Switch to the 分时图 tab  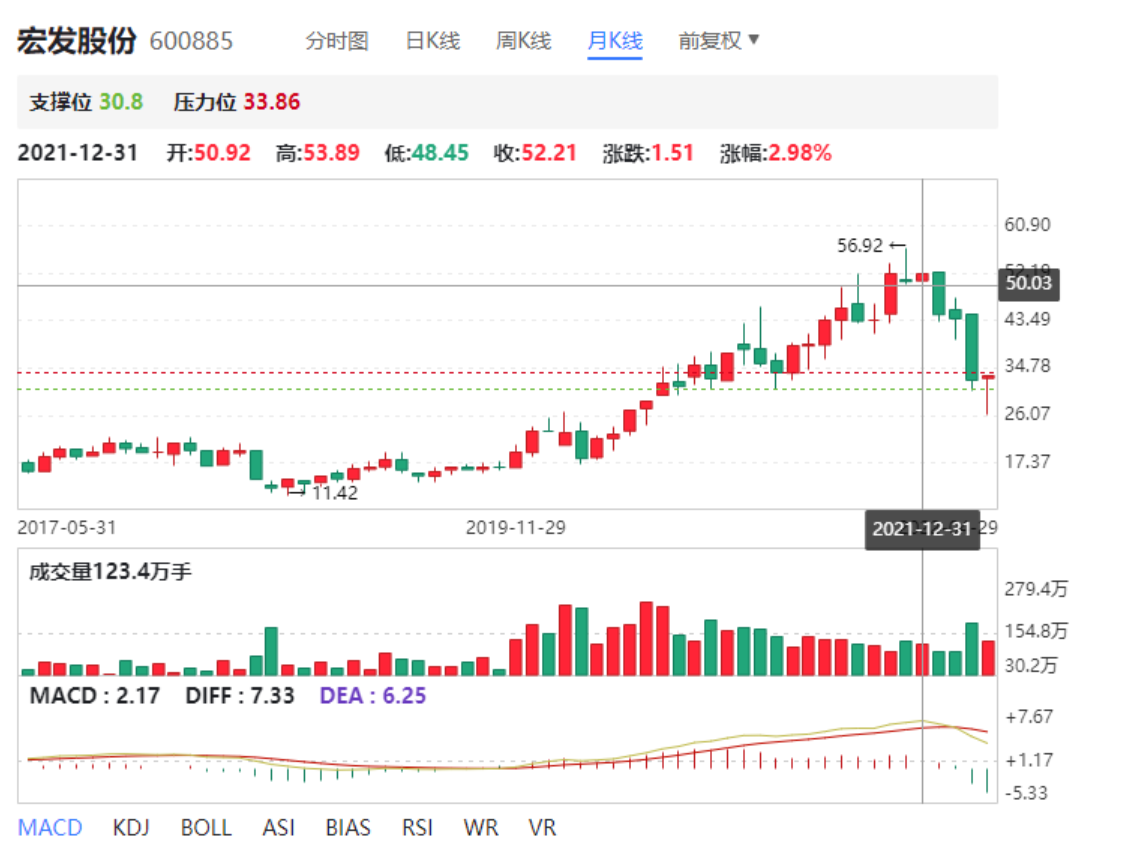tap(337, 41)
